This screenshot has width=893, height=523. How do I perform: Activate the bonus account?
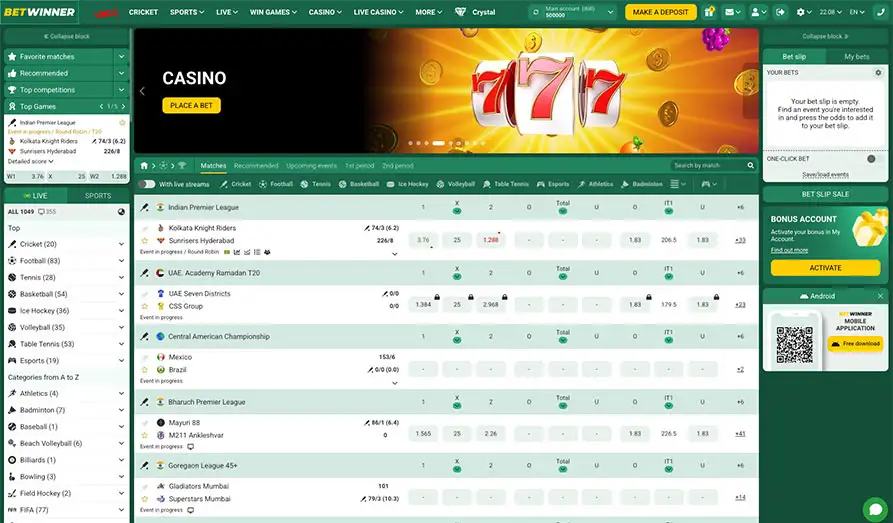pos(825,268)
